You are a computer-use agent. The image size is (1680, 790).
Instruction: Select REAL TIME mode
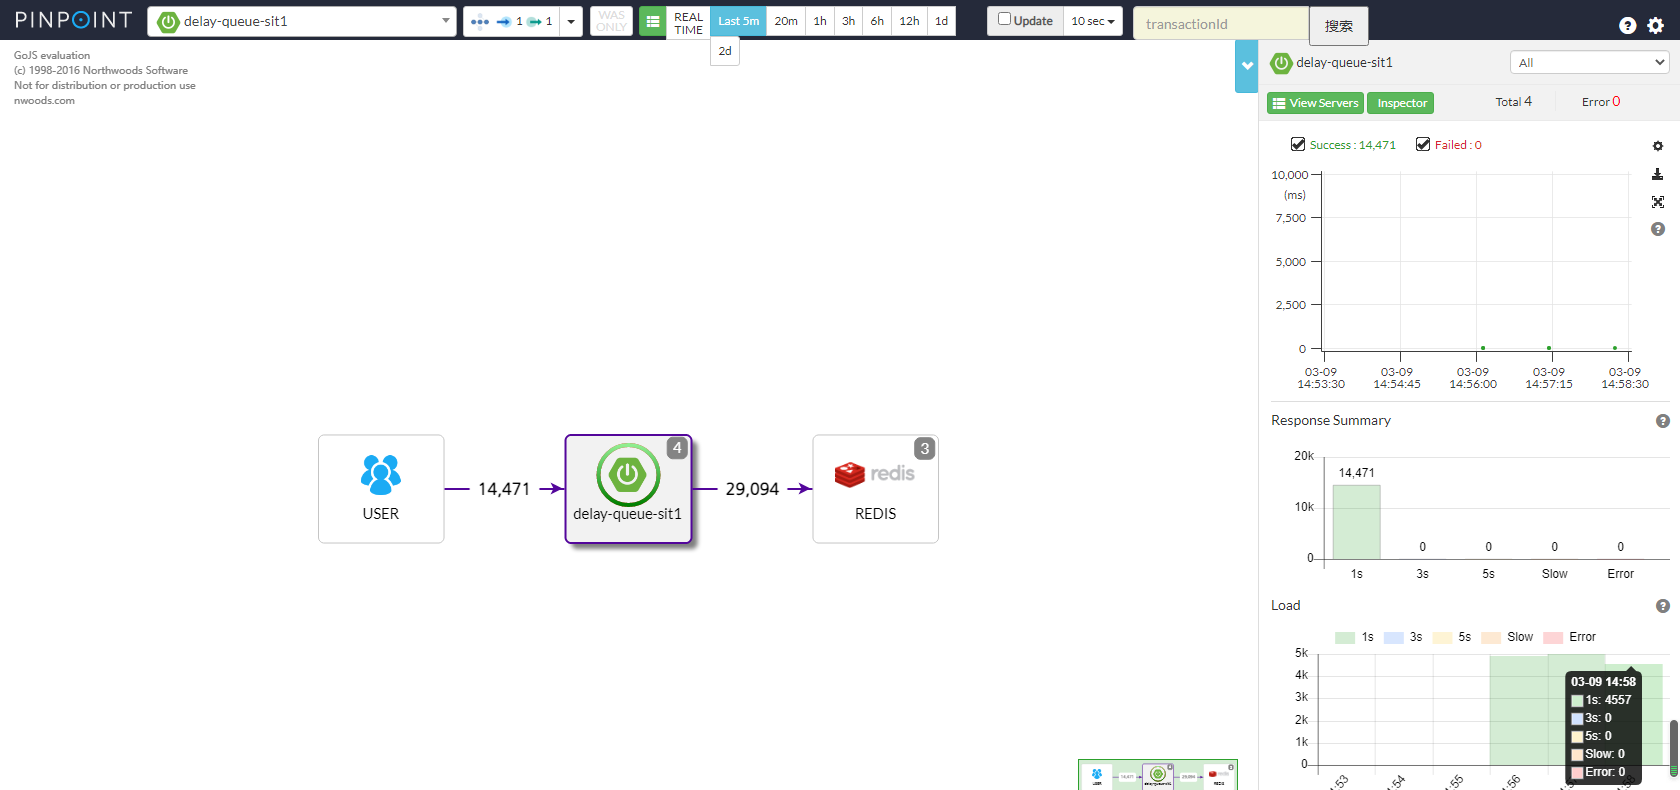[x=688, y=23]
